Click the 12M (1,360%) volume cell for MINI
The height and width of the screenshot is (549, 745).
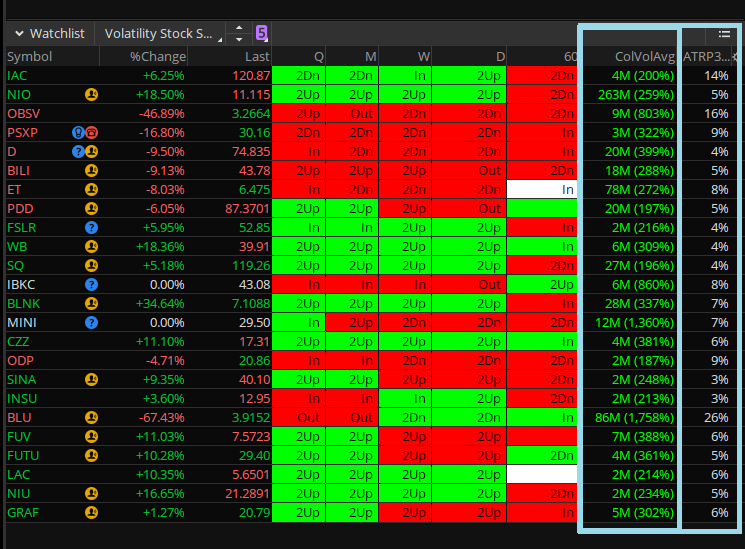634,323
